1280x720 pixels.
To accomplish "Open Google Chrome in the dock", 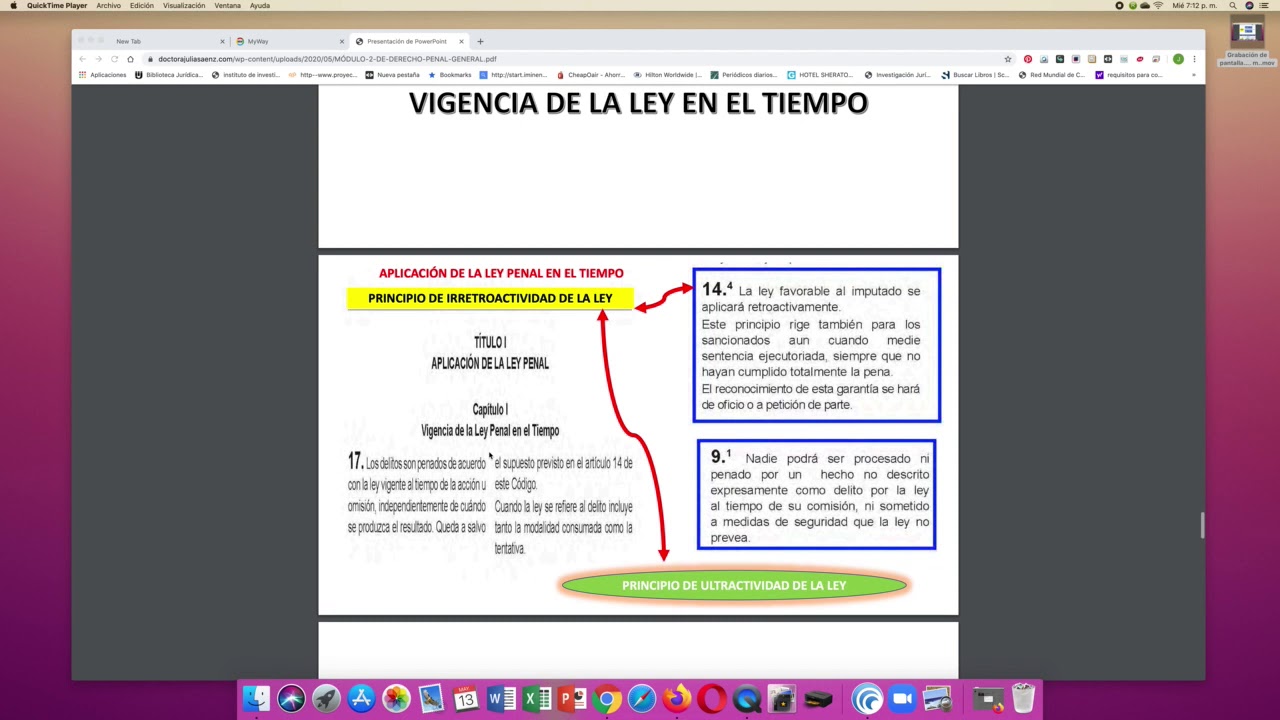I will 607,698.
